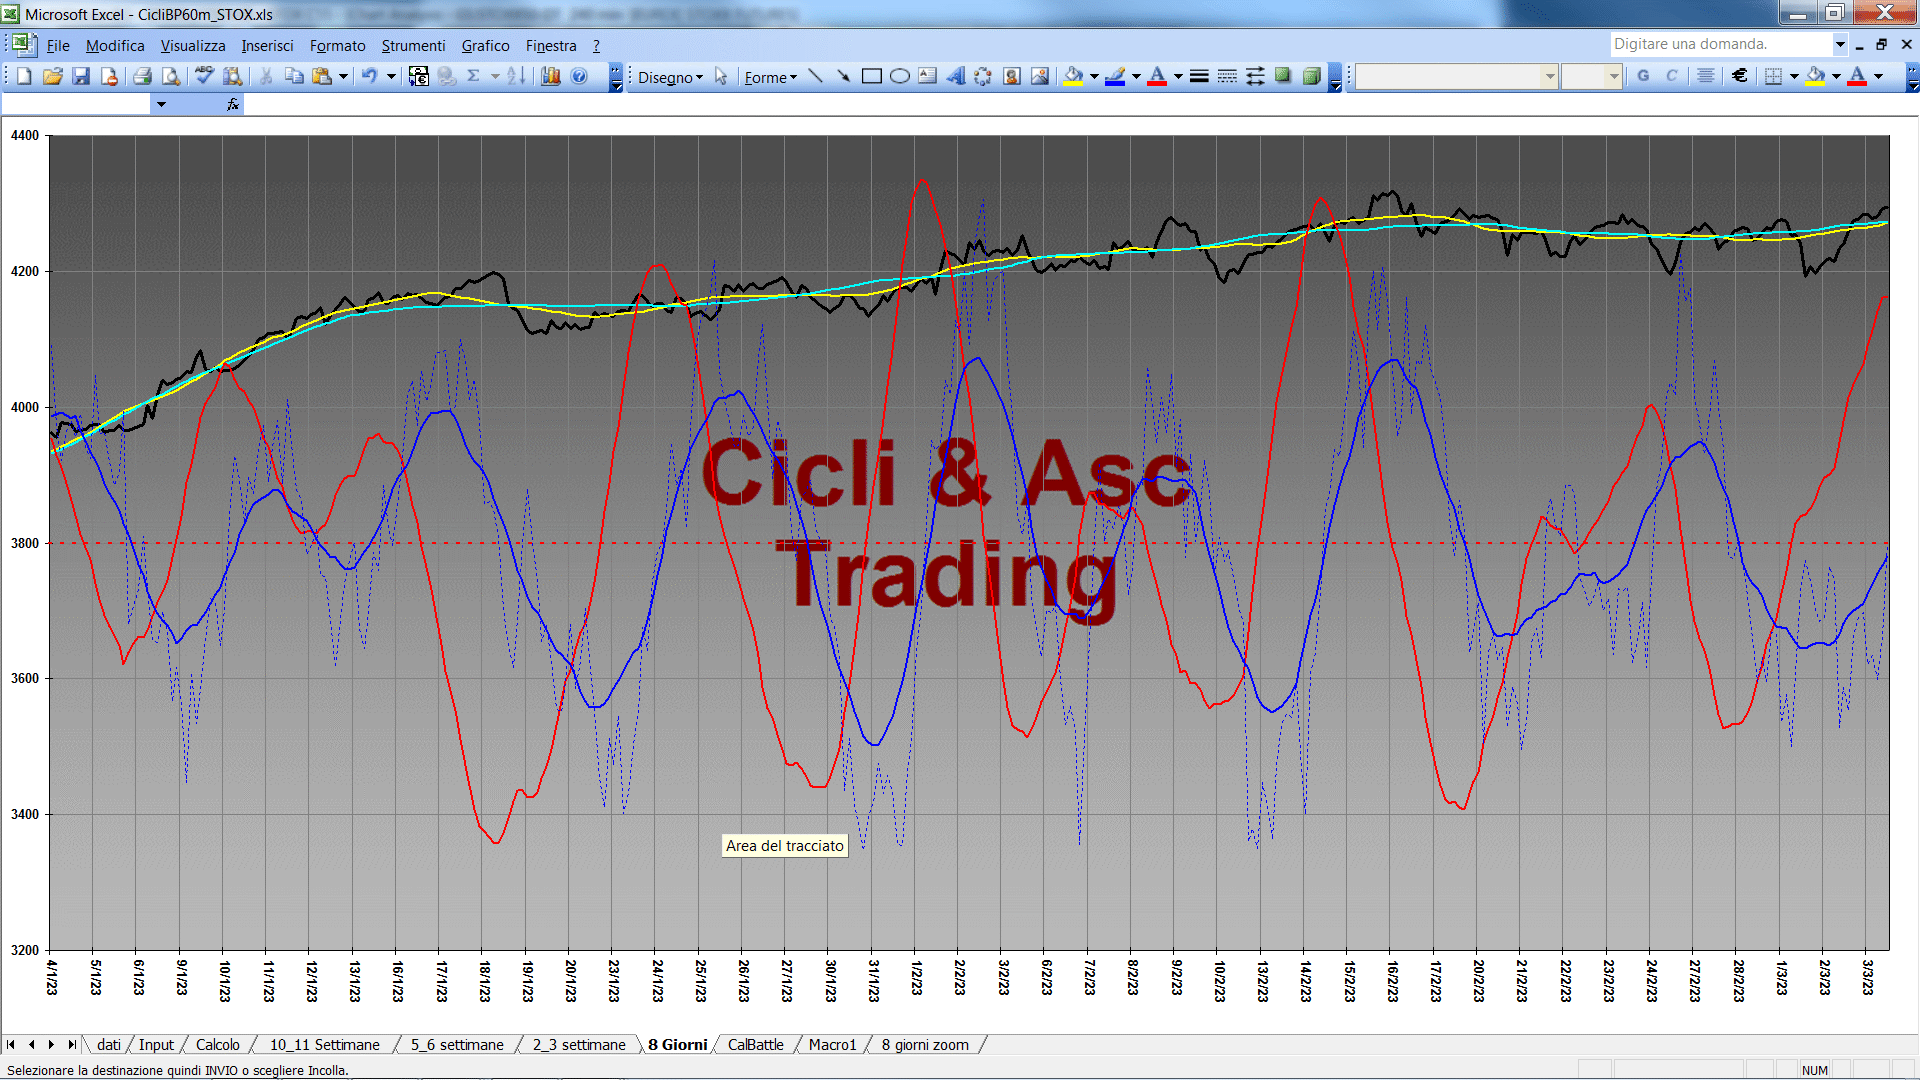Open Help with the blue question mark icon
The height and width of the screenshot is (1080, 1920).
coord(579,76)
